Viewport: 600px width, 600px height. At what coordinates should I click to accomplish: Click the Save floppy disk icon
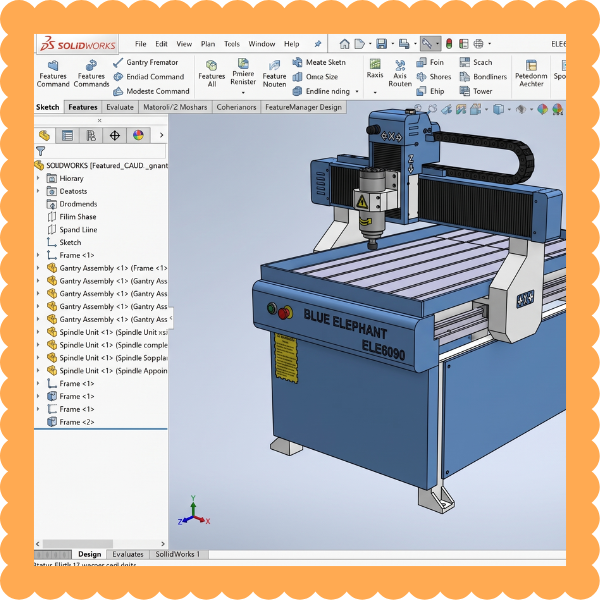pos(382,44)
